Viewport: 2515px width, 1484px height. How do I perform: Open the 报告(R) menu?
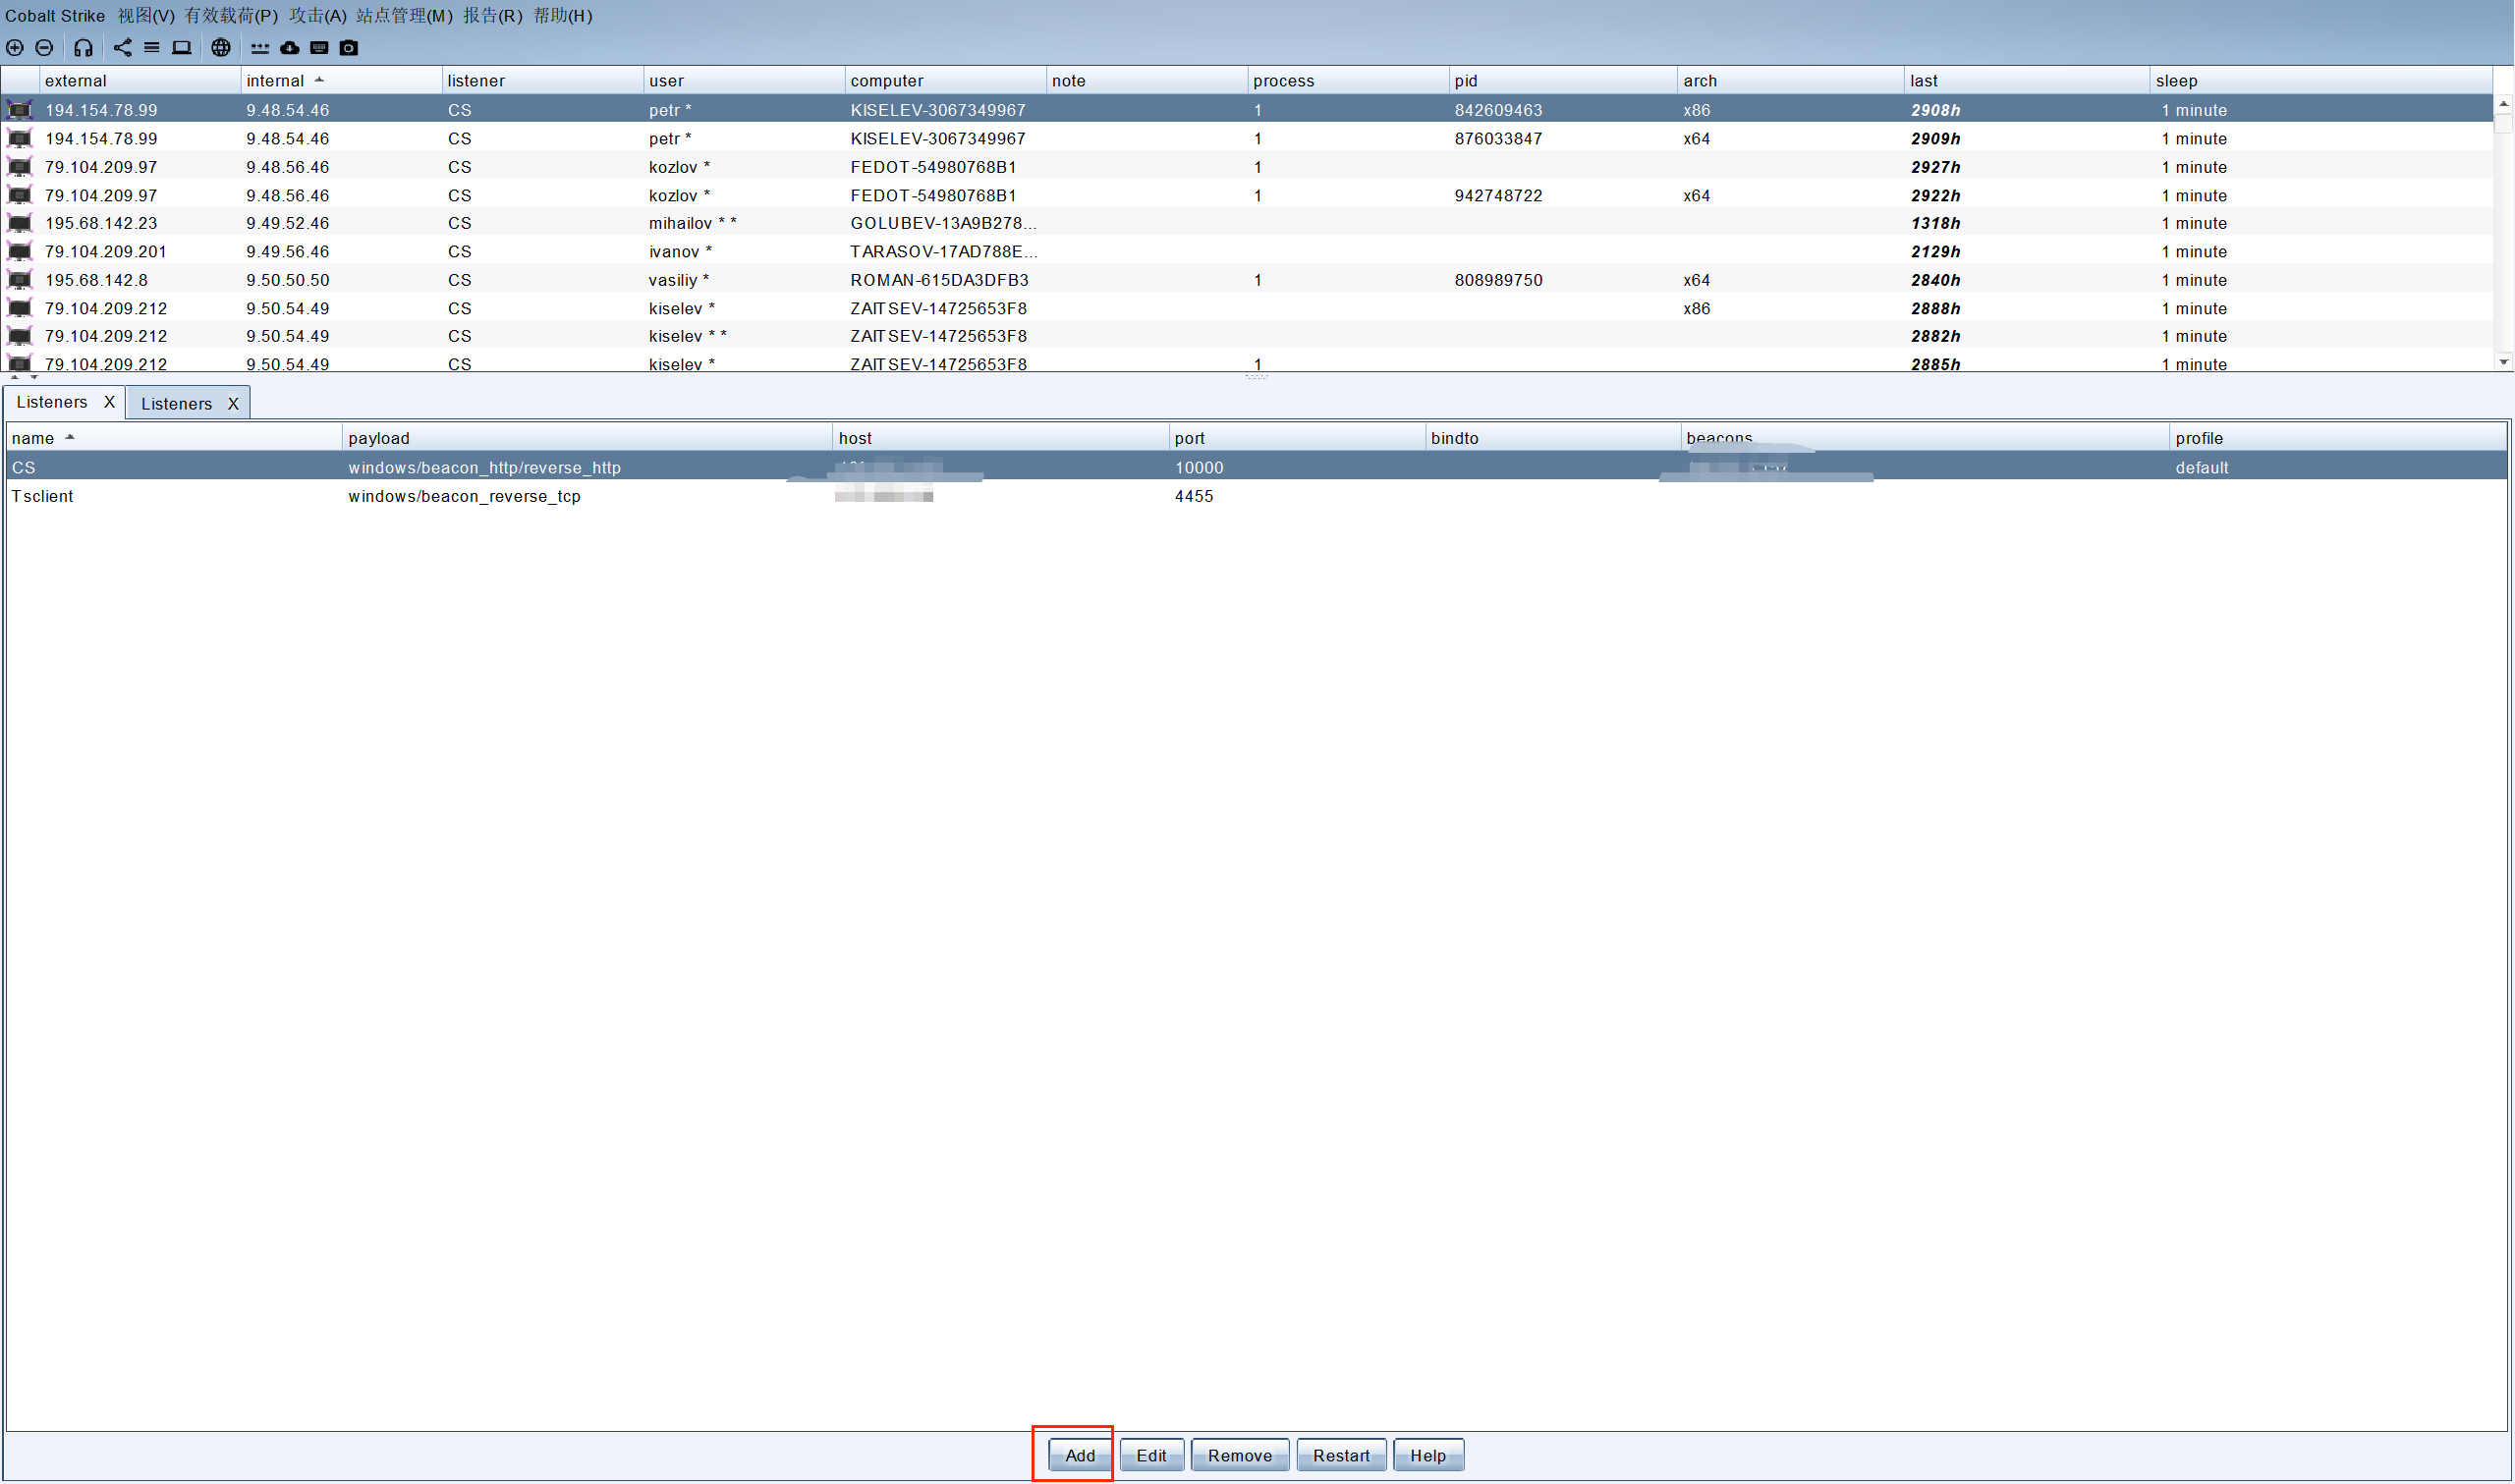tap(493, 16)
